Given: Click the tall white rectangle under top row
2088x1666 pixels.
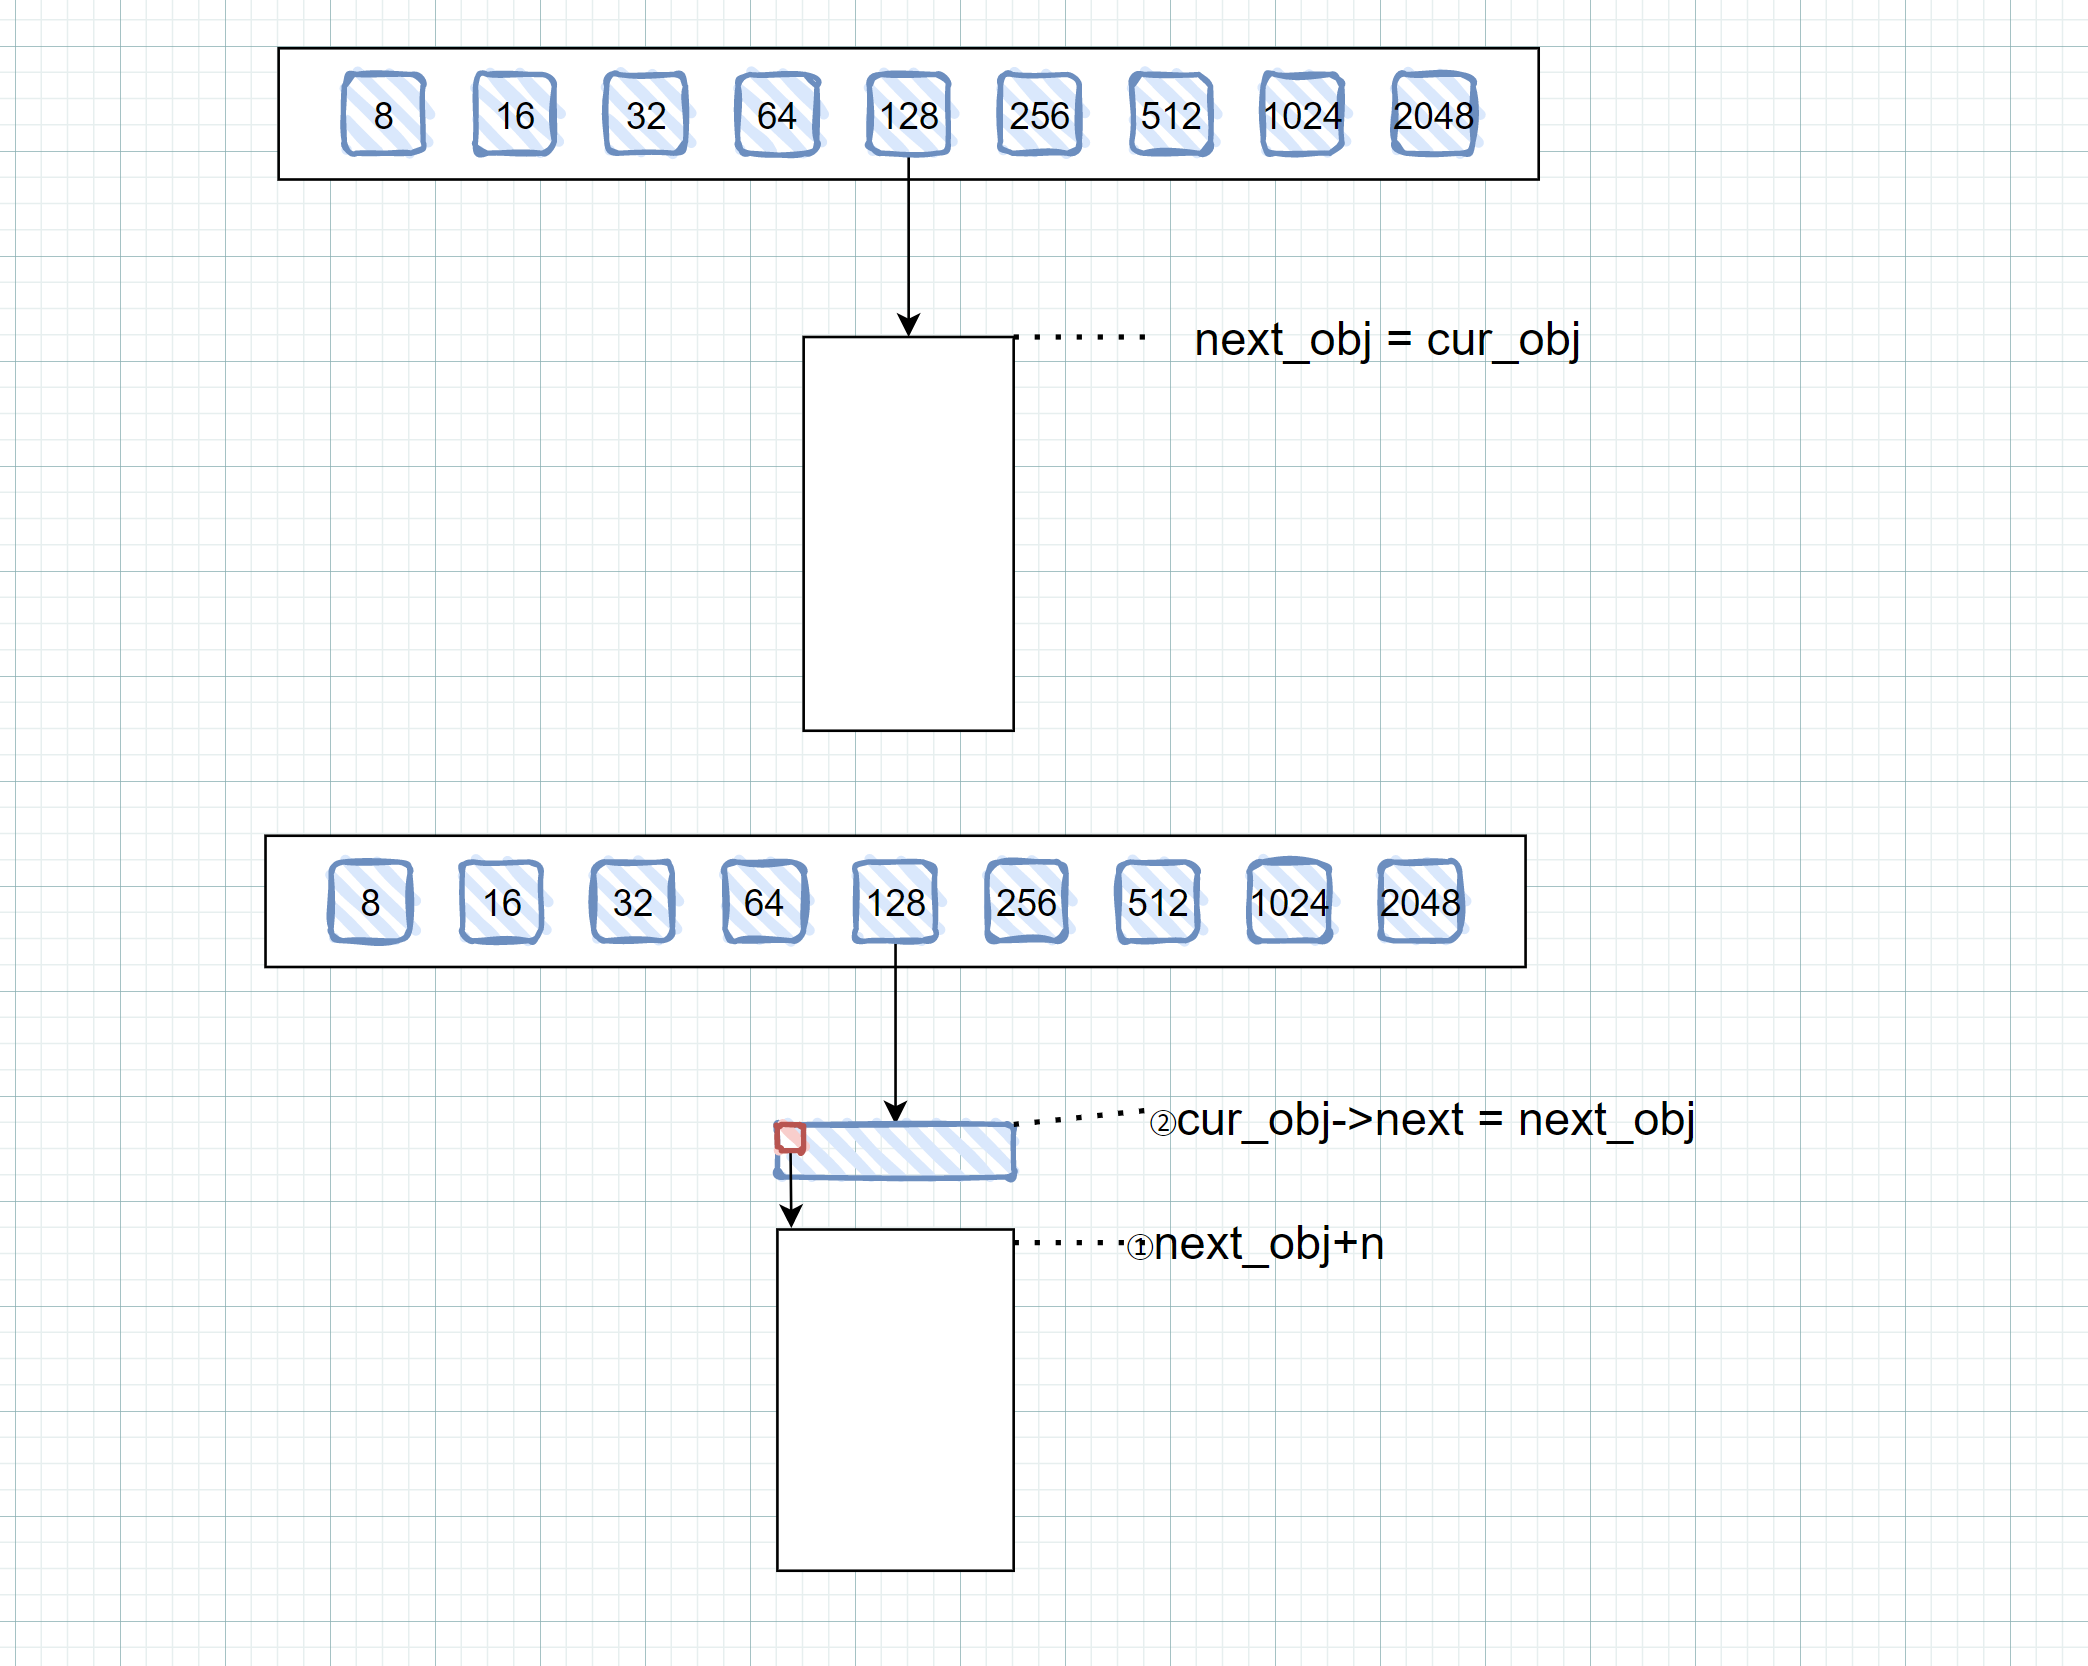Looking at the screenshot, I should point(908,533).
